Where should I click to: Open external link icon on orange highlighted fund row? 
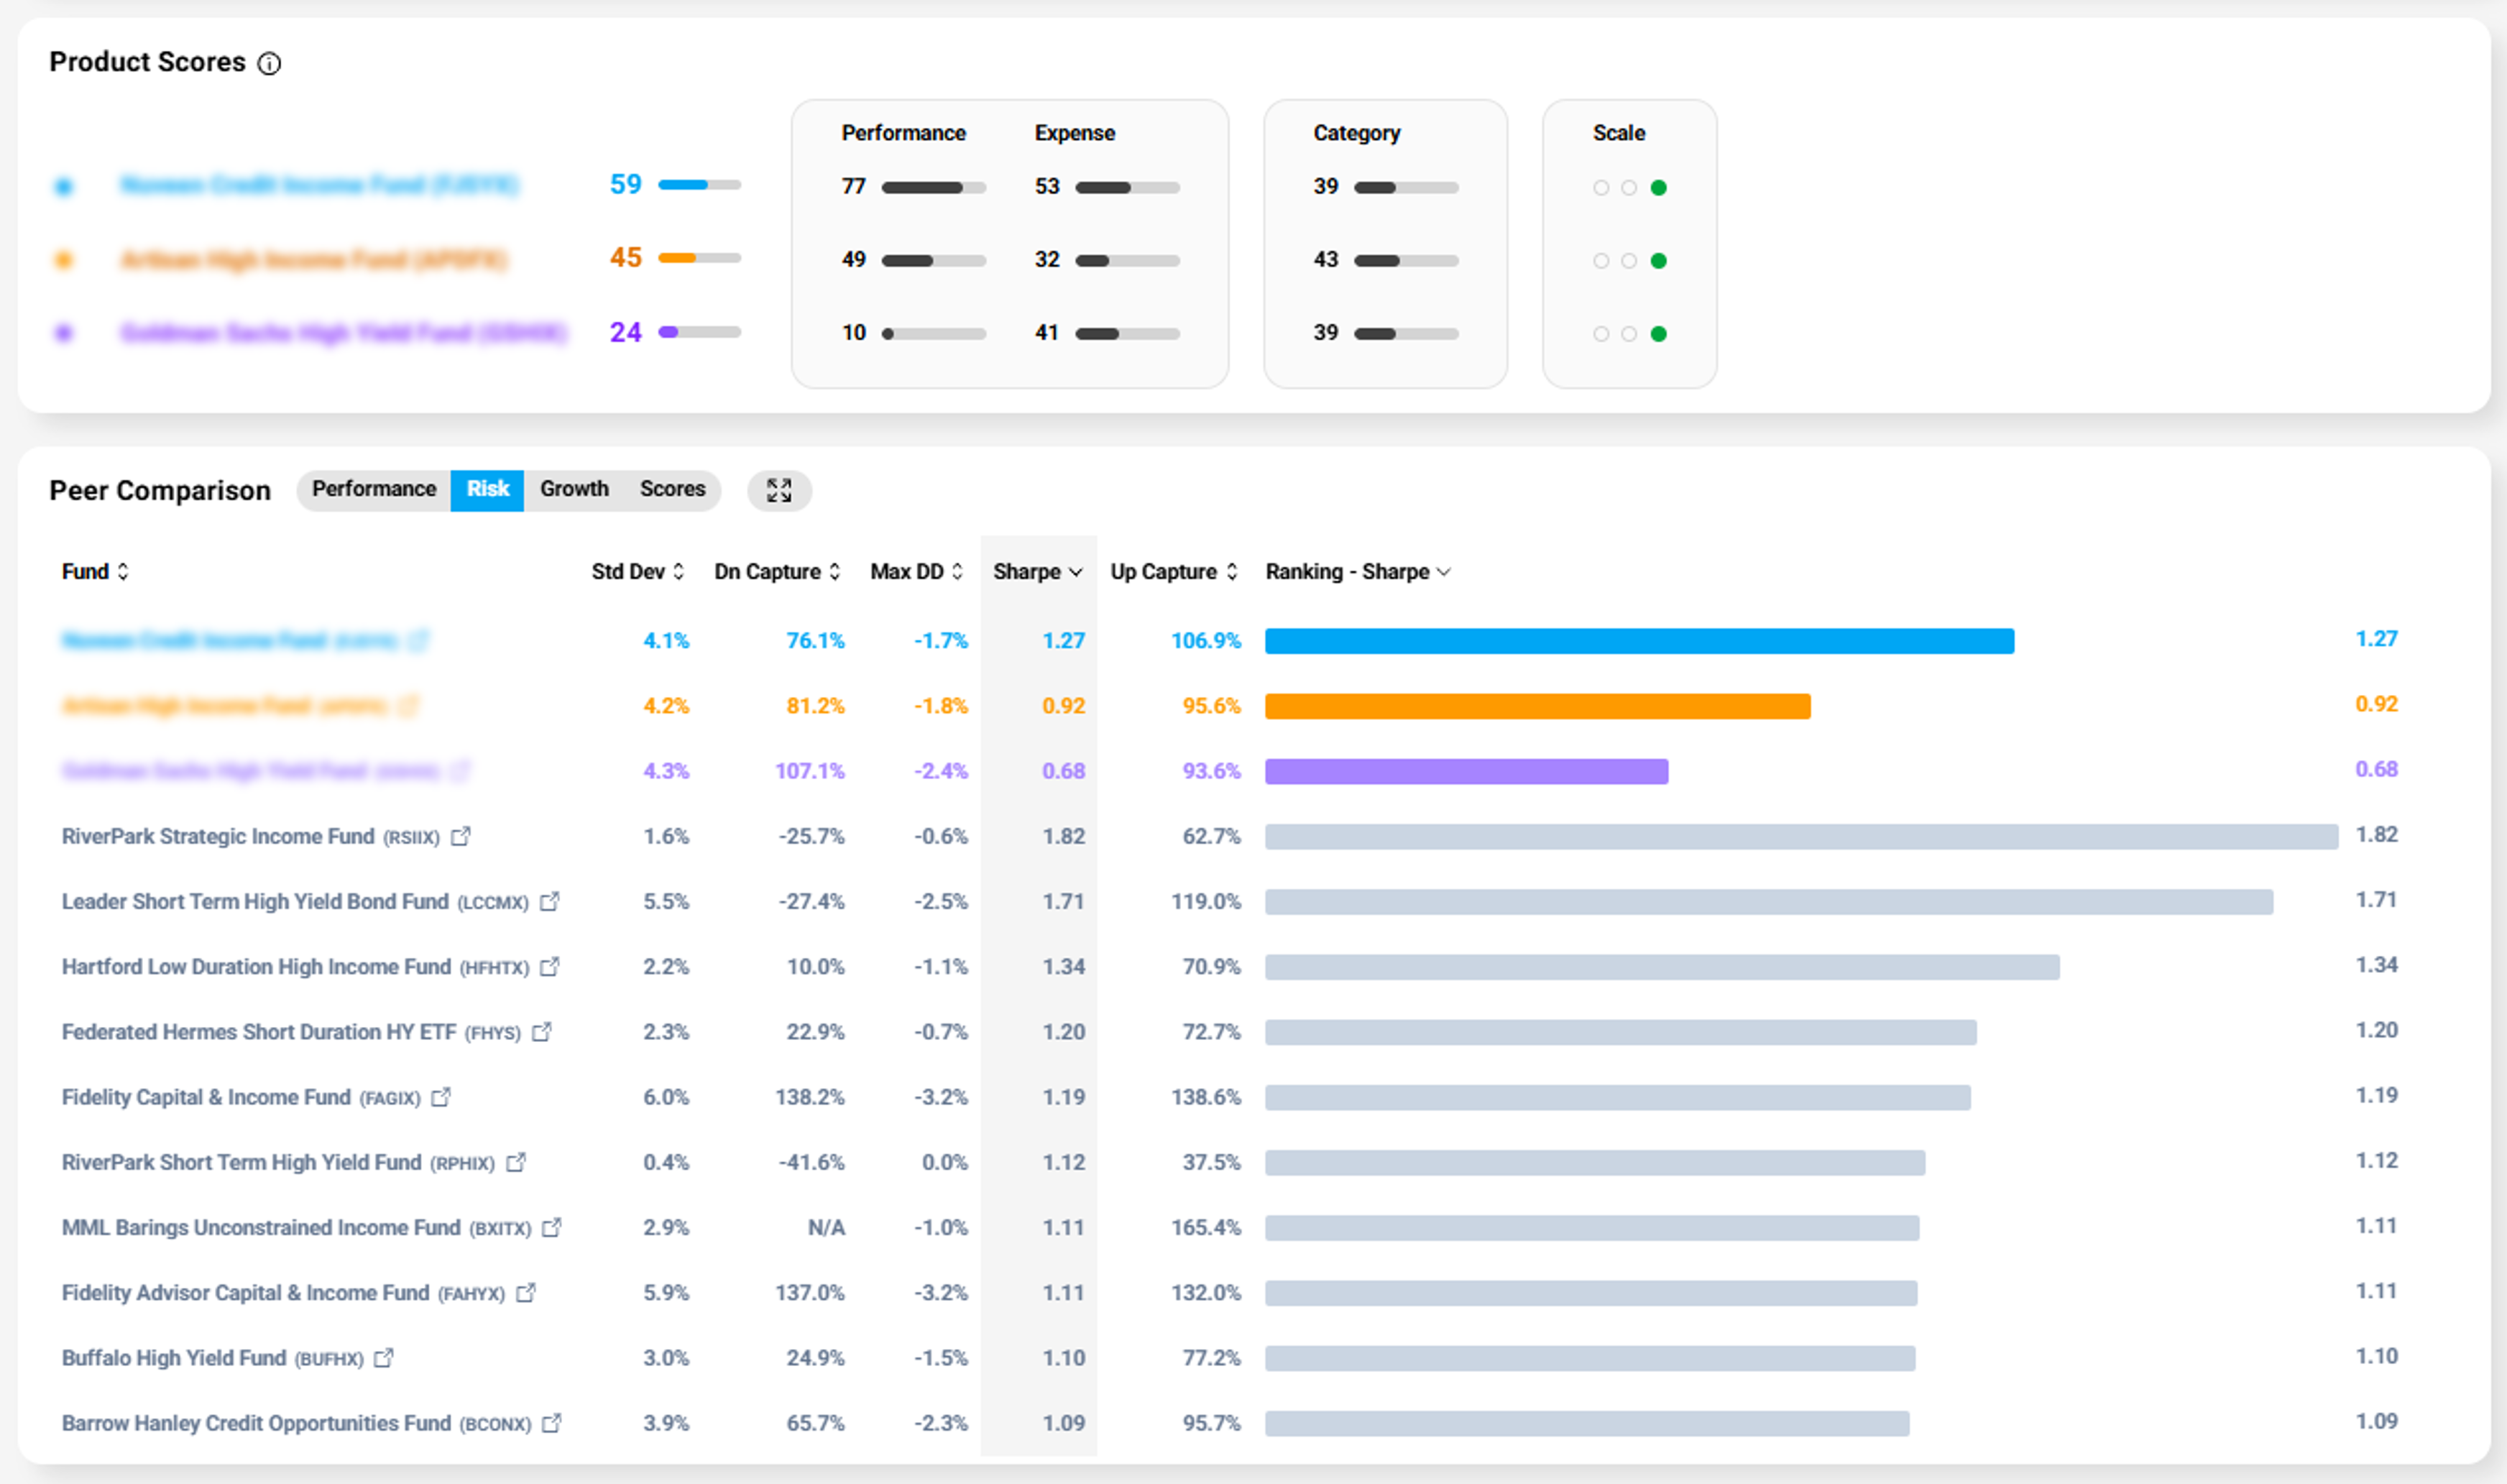(408, 706)
